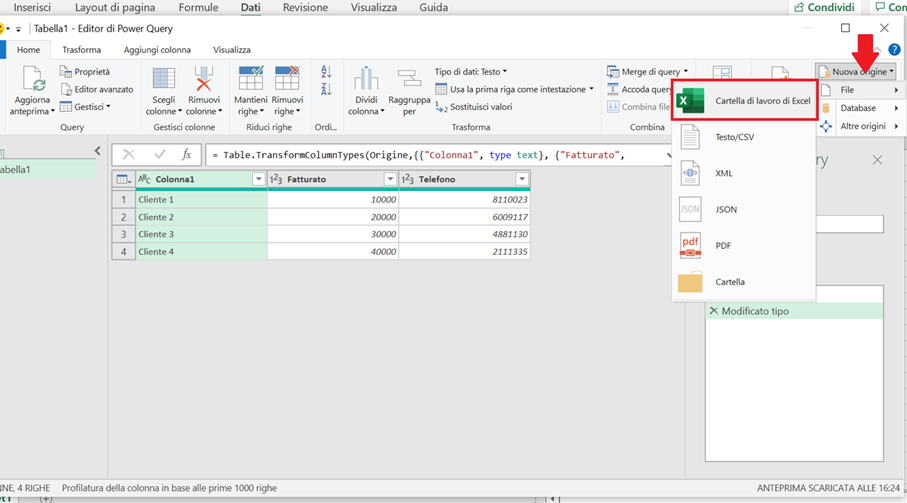Click Rimuovi colonne icon

tap(204, 79)
